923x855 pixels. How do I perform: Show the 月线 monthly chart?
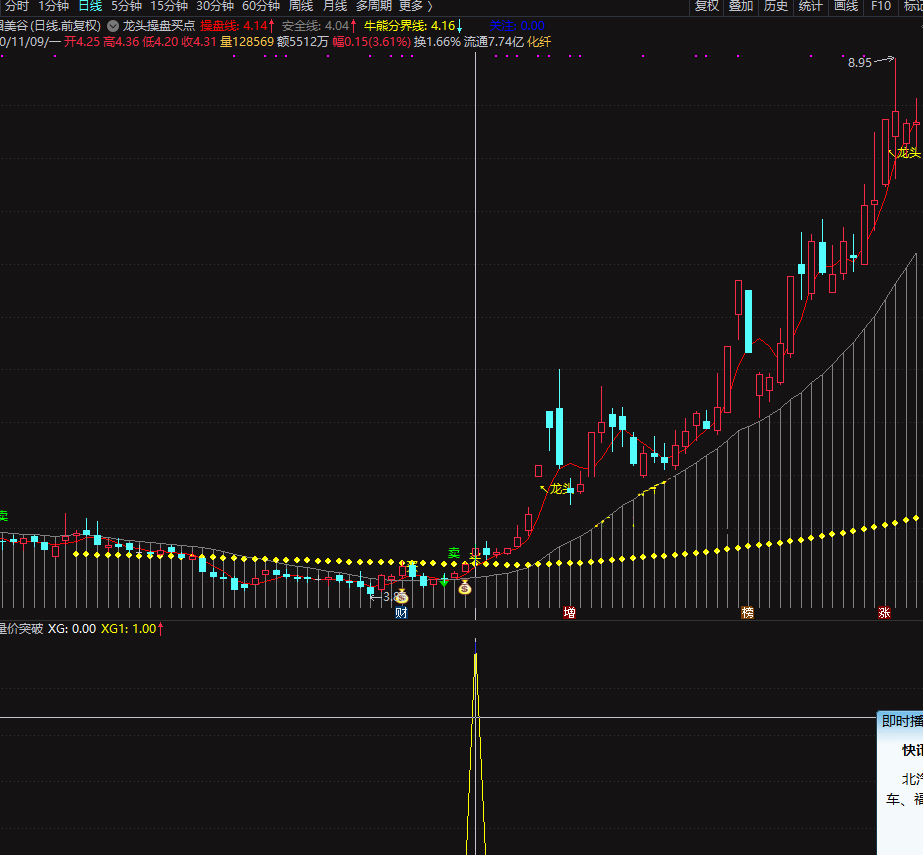335,6
